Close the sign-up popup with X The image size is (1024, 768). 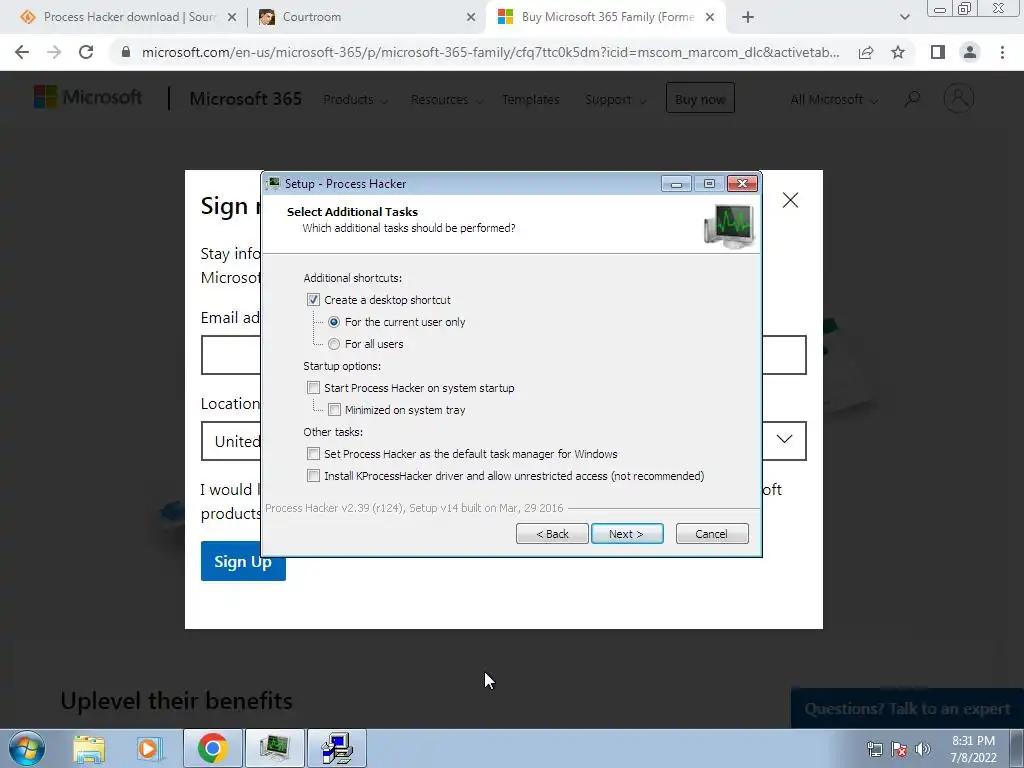click(x=790, y=200)
